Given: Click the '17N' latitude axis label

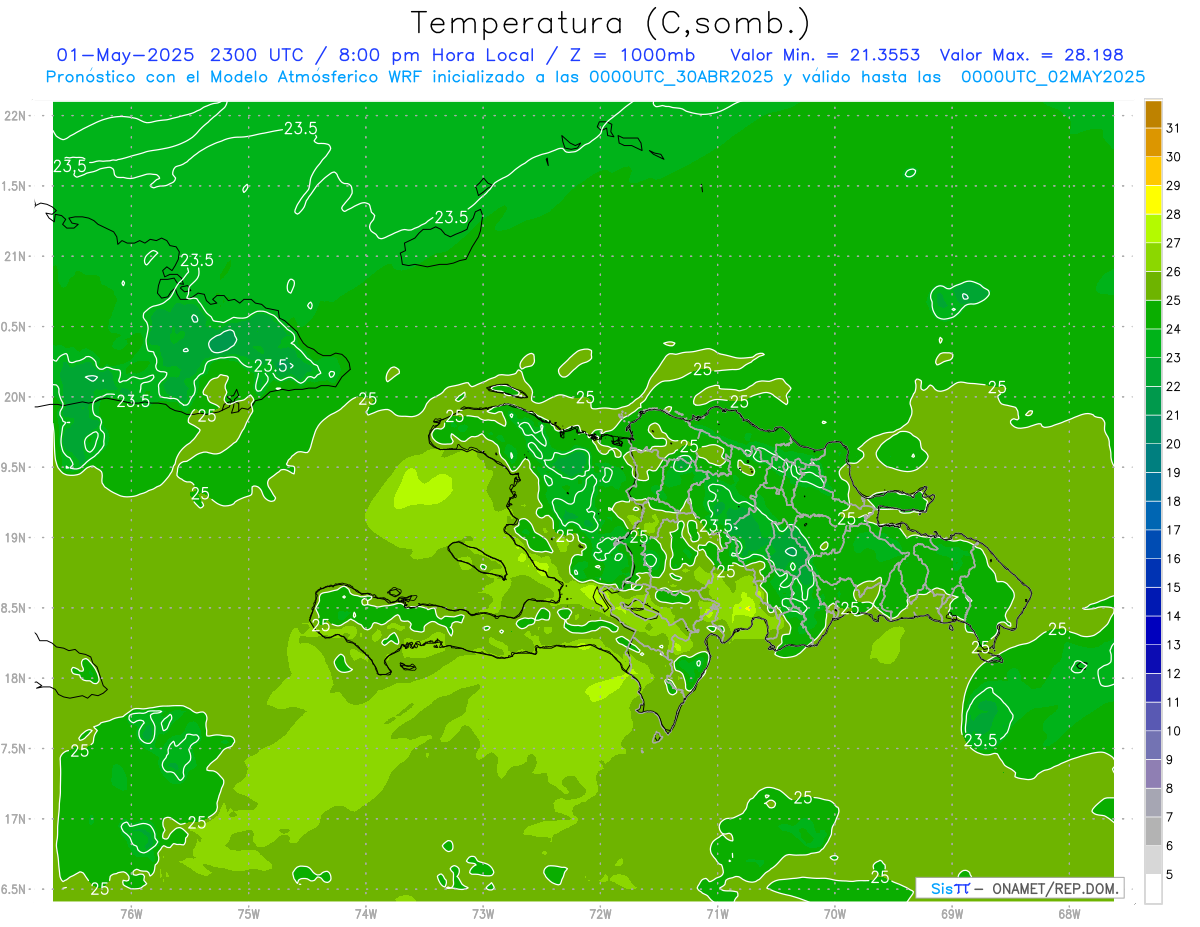Looking at the screenshot, I should click(14, 819).
